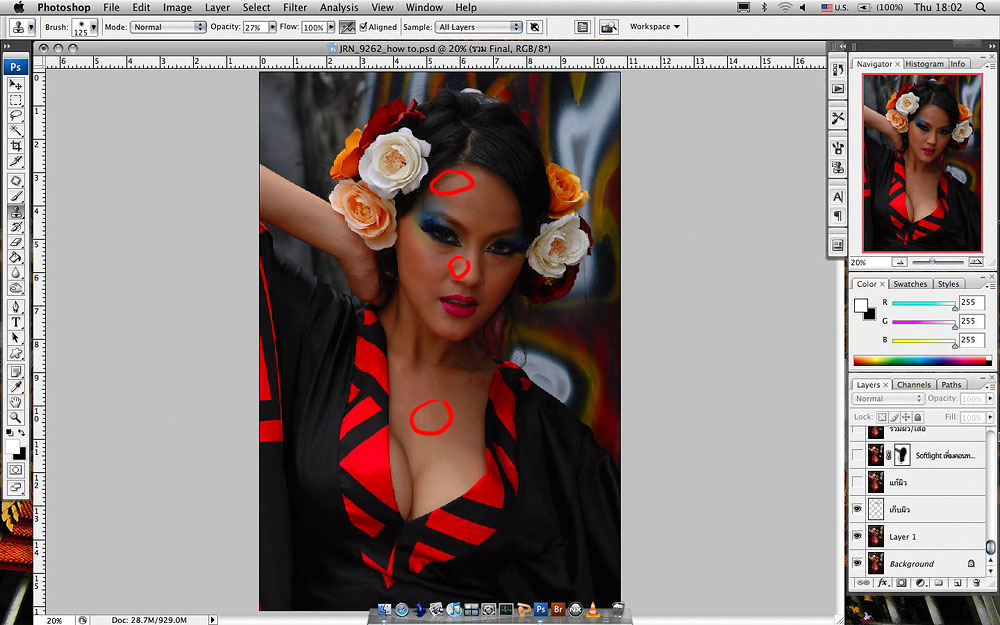Toggle Quick Mask mode in toolbox
The image size is (1000, 625).
(15, 470)
